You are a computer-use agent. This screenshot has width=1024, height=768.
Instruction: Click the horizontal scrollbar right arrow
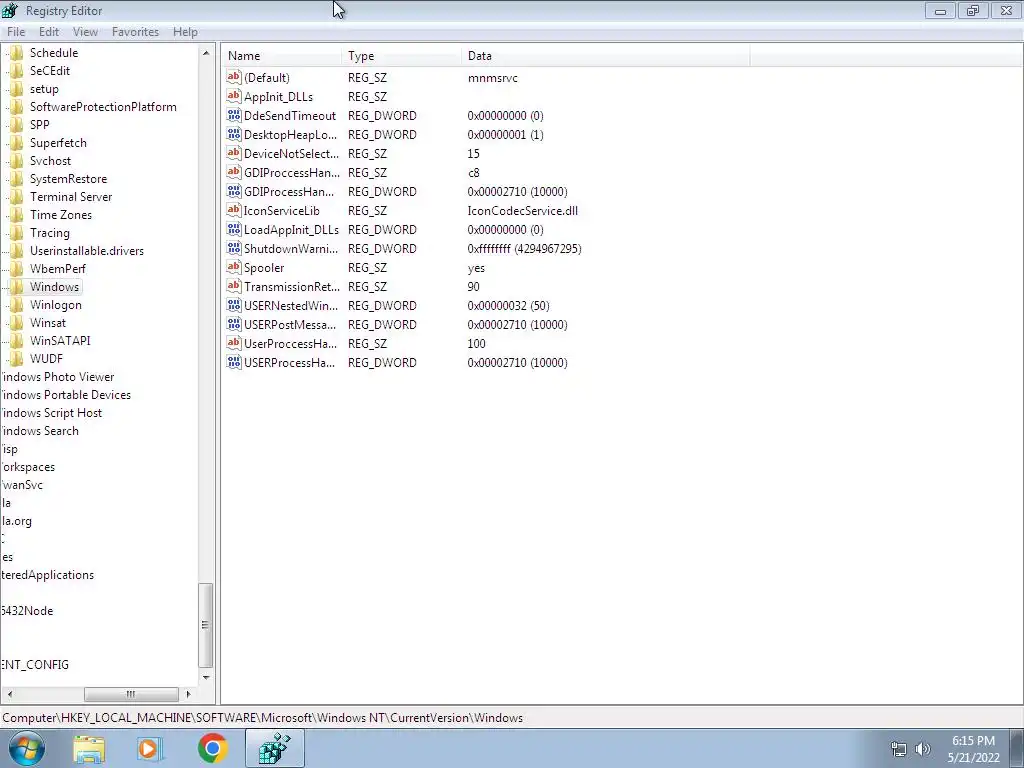[x=188, y=694]
